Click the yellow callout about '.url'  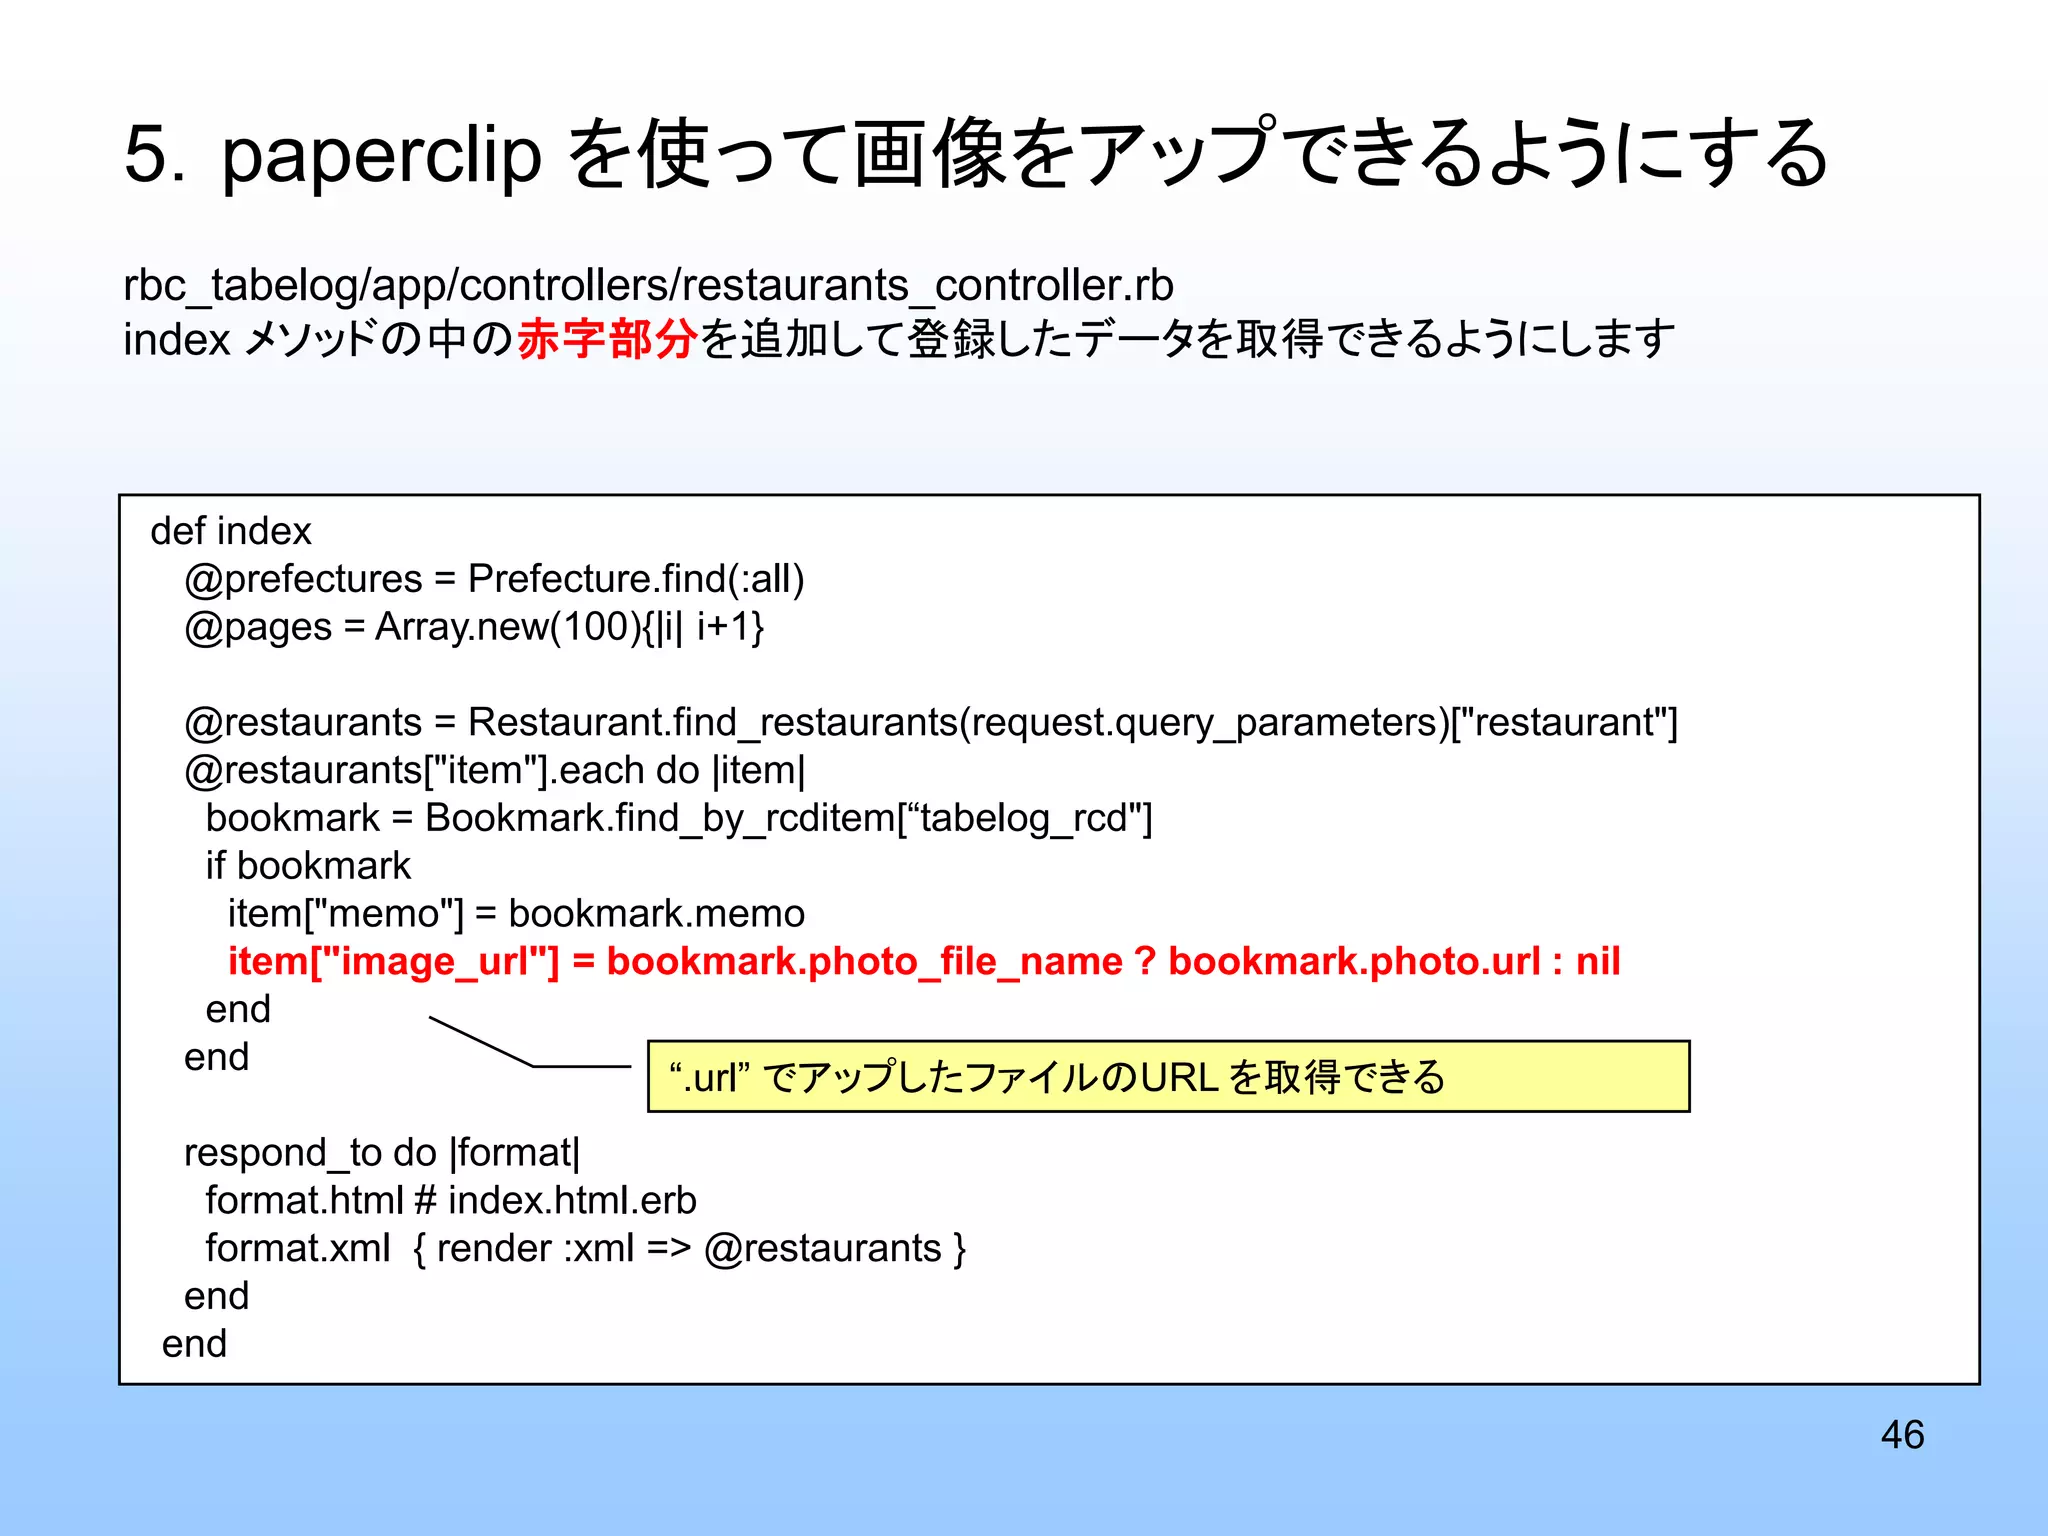(x=1169, y=1076)
